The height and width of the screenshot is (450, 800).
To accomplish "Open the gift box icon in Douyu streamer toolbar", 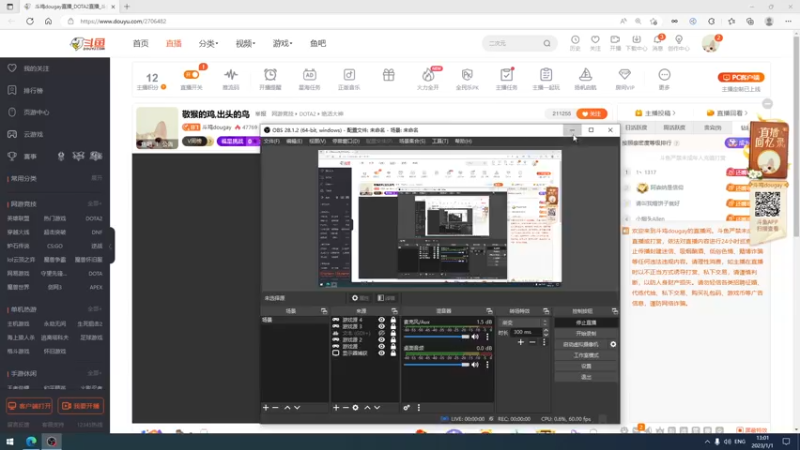I will [388, 75].
